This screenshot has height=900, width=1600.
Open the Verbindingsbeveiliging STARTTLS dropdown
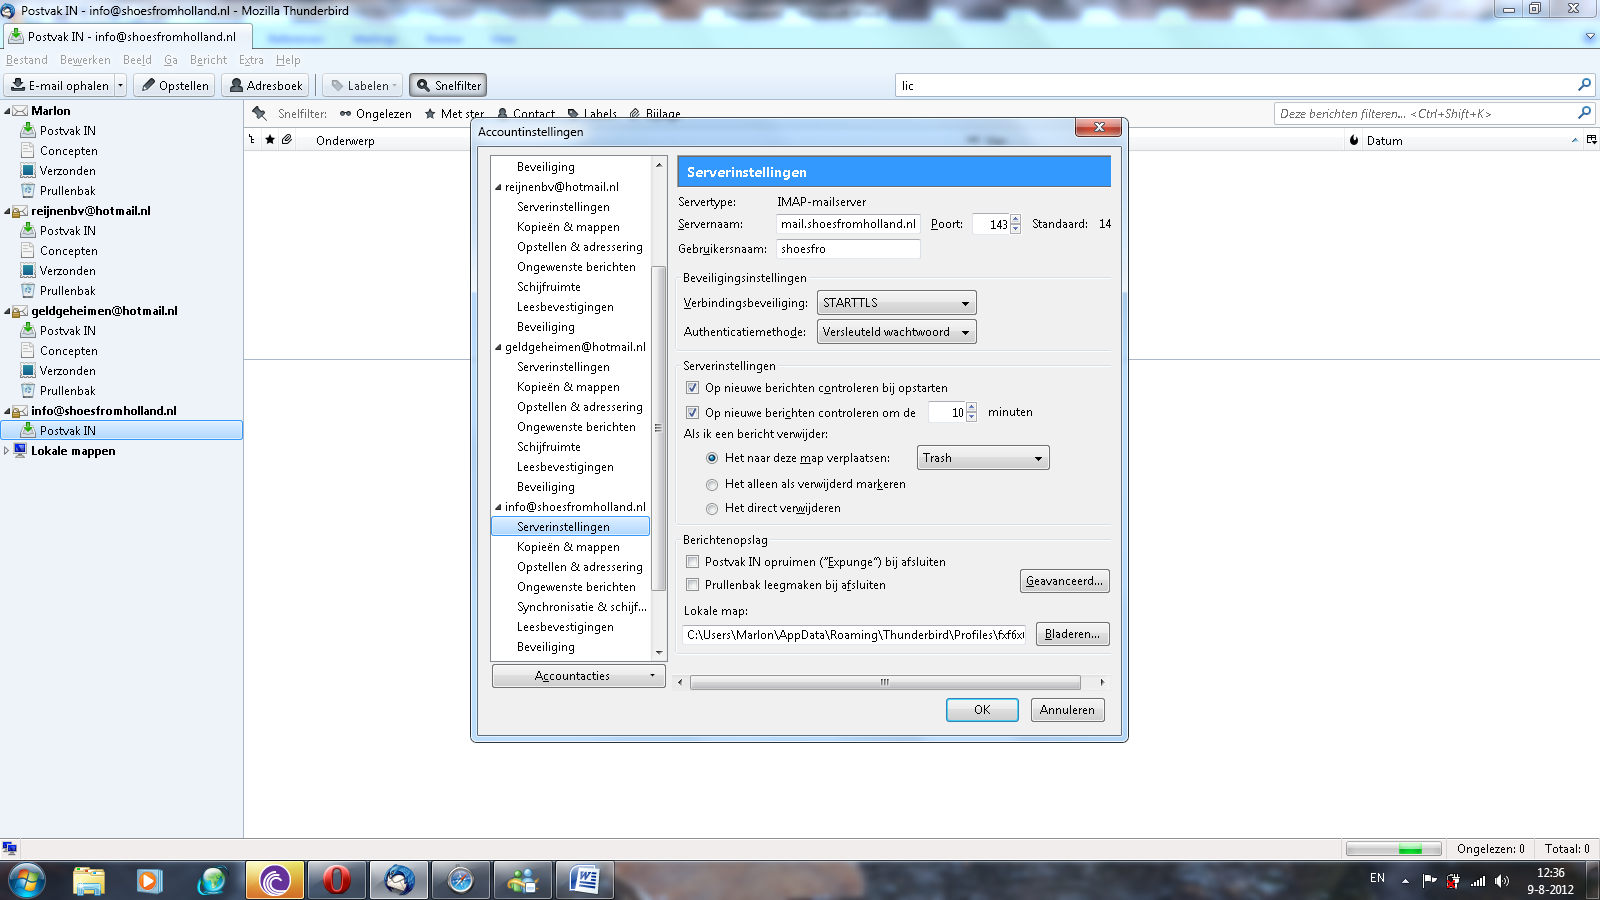point(896,303)
